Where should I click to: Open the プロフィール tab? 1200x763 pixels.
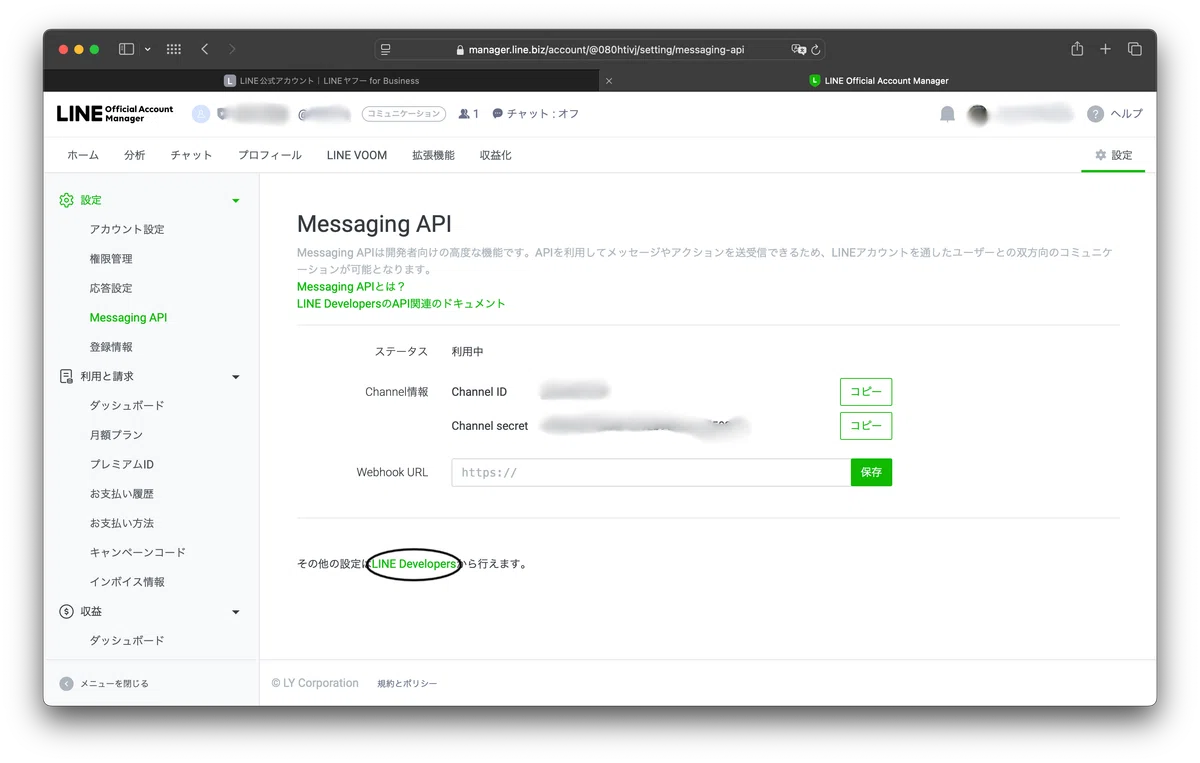[x=270, y=155]
